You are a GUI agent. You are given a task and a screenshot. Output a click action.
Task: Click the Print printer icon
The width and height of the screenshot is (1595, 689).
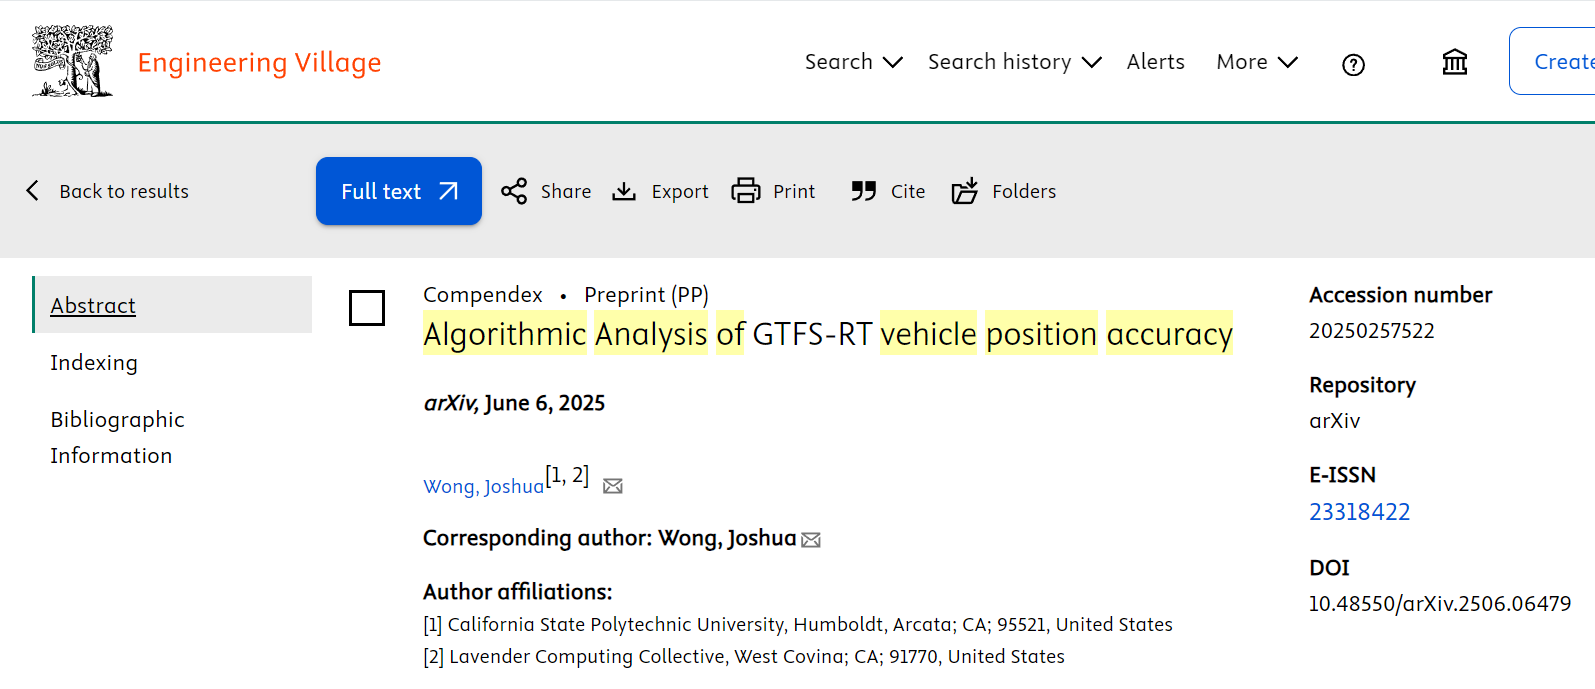pos(746,191)
